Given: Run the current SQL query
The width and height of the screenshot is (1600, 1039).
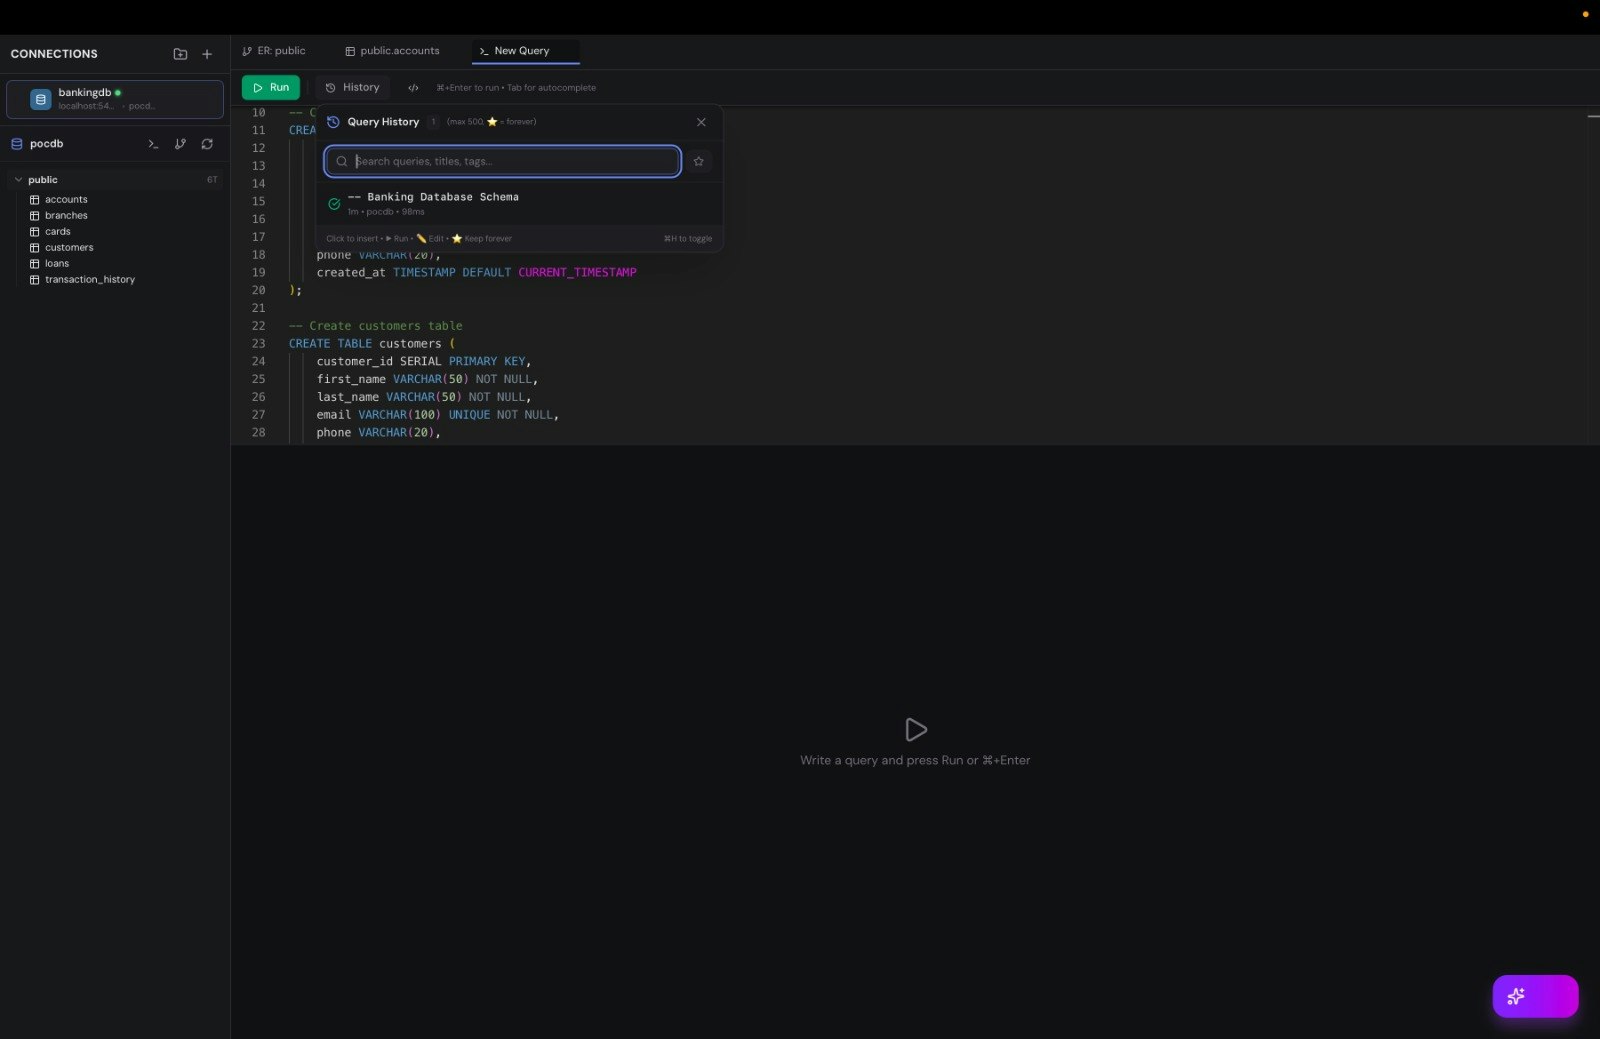Looking at the screenshot, I should 270,87.
